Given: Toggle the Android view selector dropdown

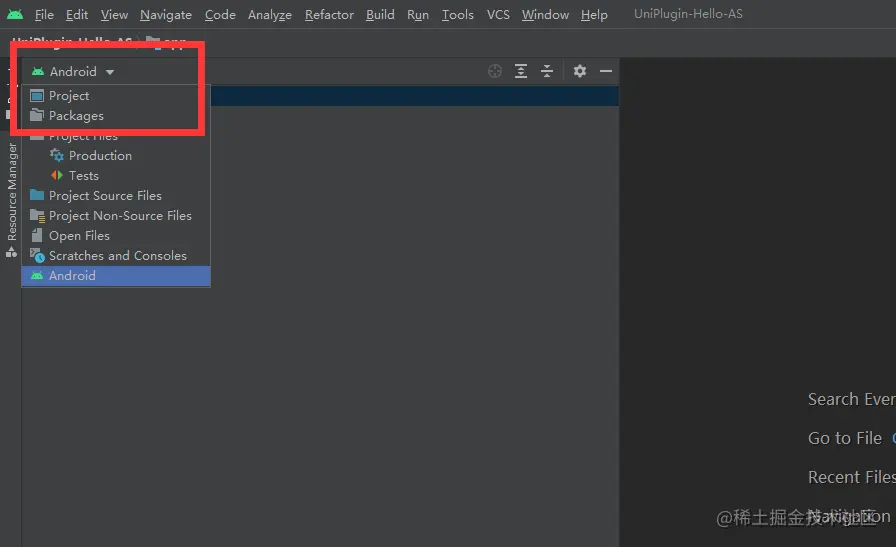Looking at the screenshot, I should (73, 71).
